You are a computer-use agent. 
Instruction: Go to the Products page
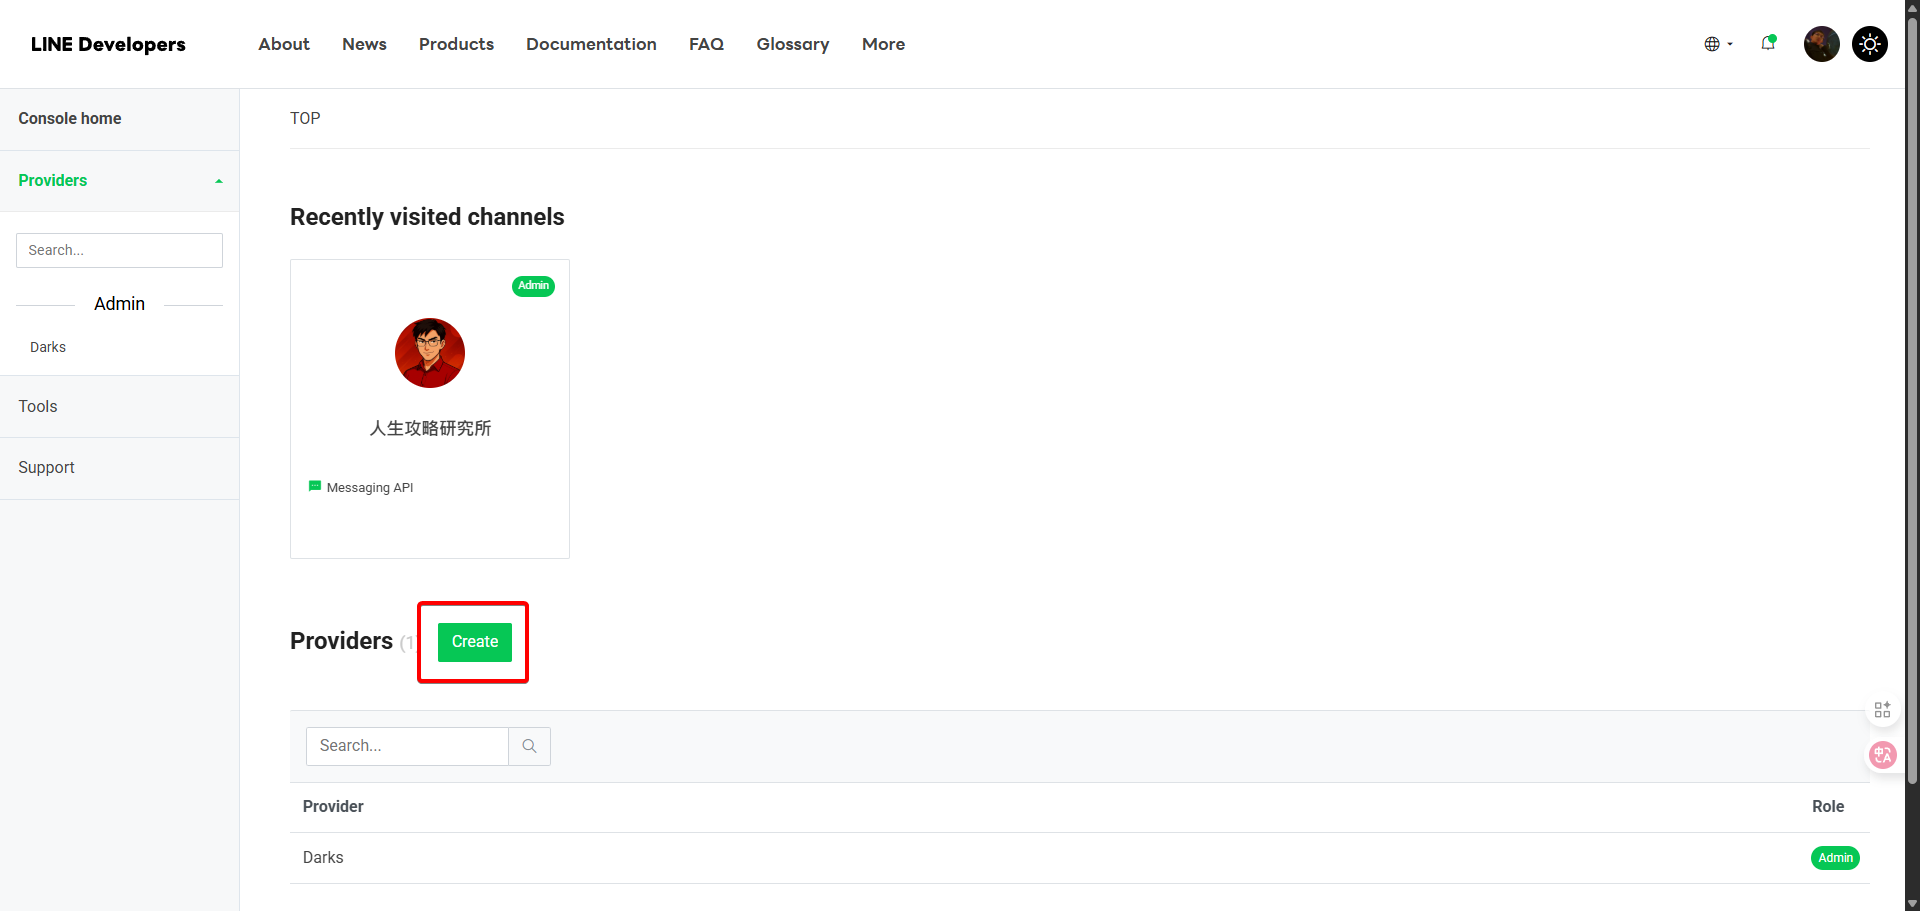[x=456, y=44]
